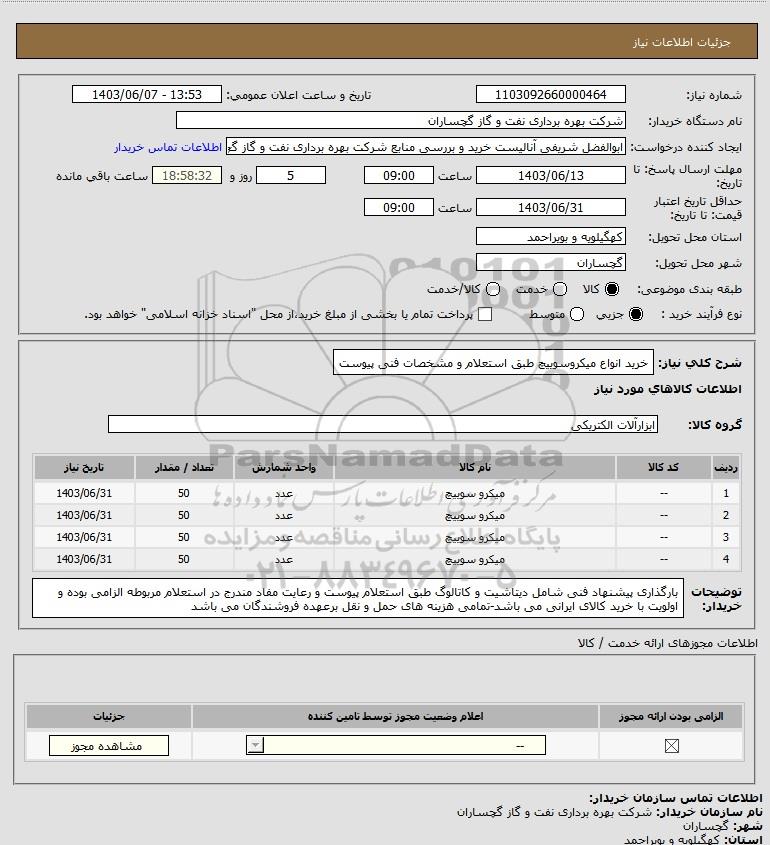Click the need number field 1103092660000464

coord(551,94)
